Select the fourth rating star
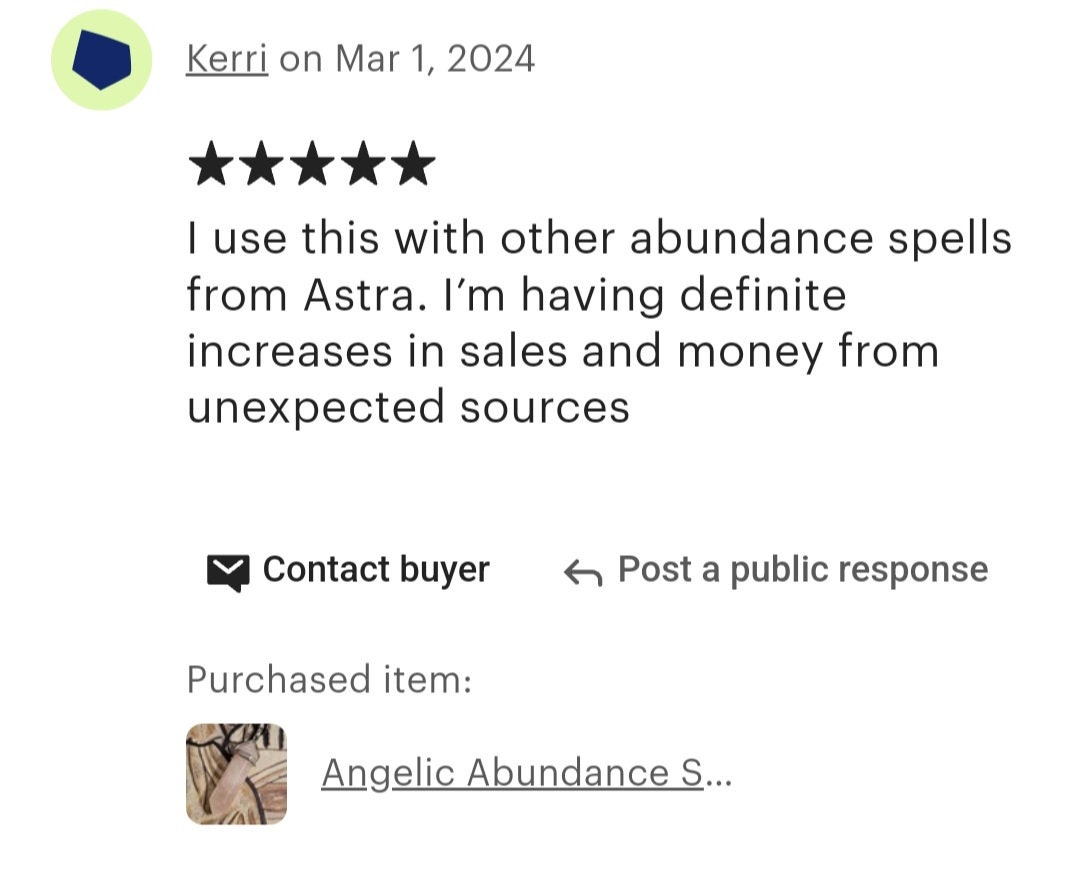1080x884 pixels. [x=363, y=164]
